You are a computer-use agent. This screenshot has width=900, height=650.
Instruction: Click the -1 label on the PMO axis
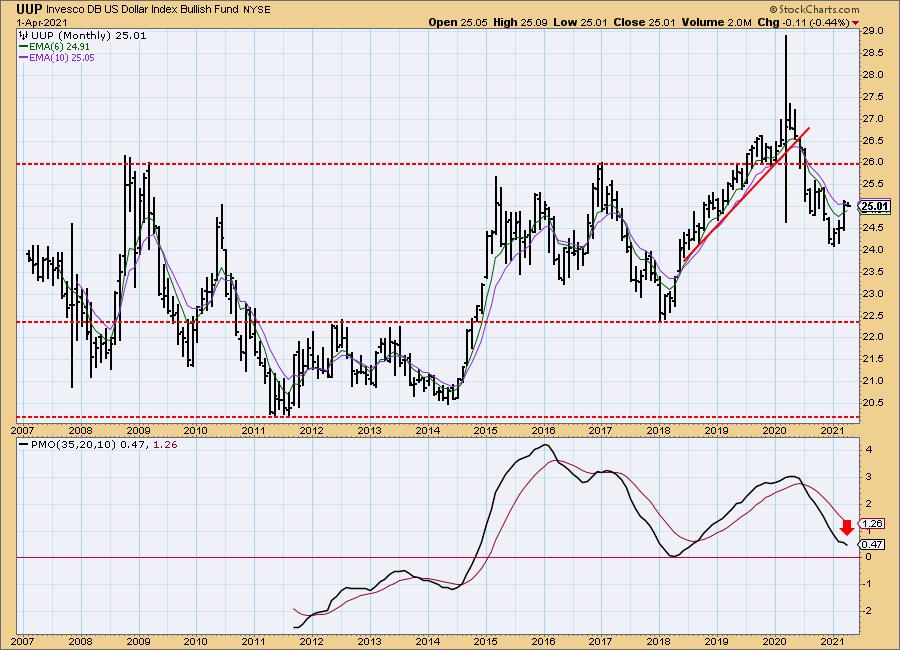click(x=868, y=584)
